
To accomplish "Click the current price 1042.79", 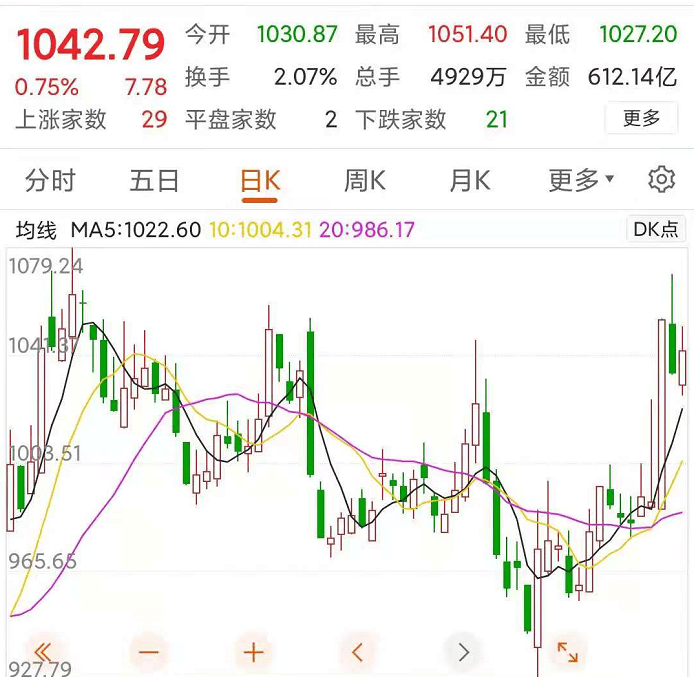I will coord(90,45).
